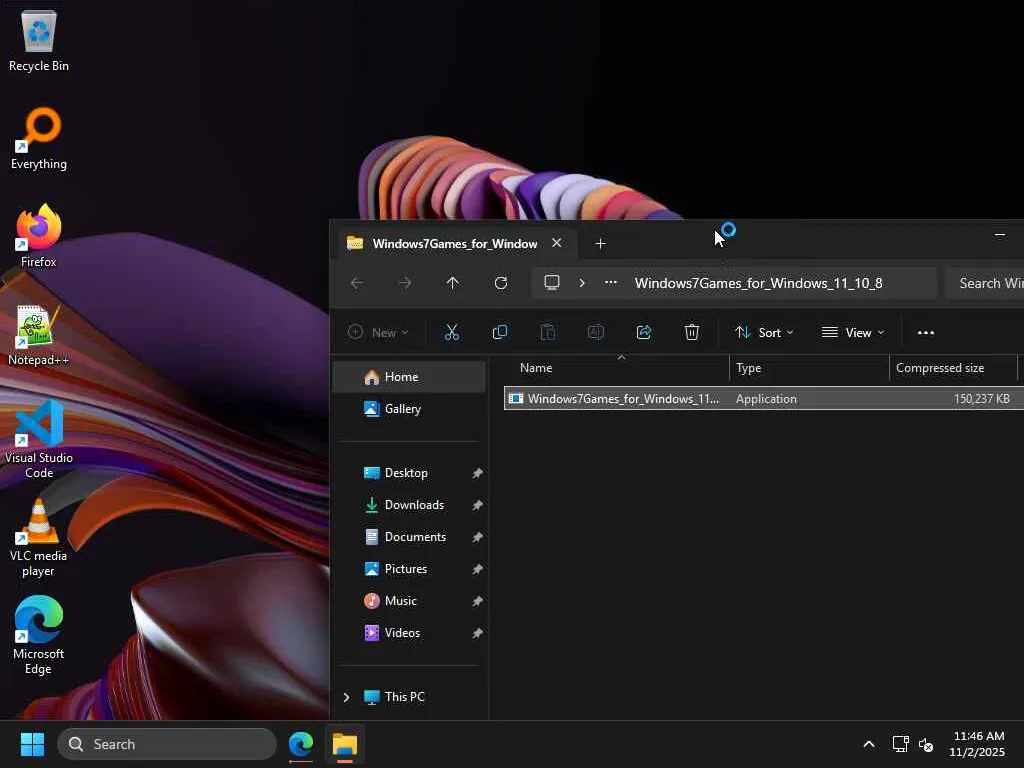
Task: Sort by the Compressed size column header
Action: (940, 368)
